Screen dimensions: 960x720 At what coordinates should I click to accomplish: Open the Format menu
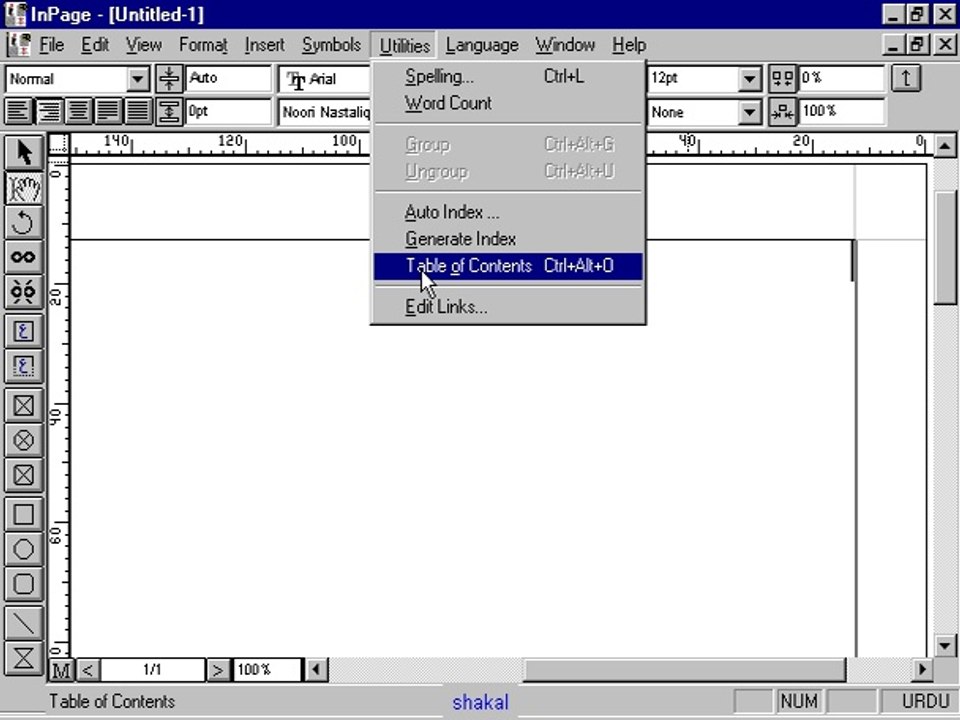pyautogui.click(x=203, y=45)
